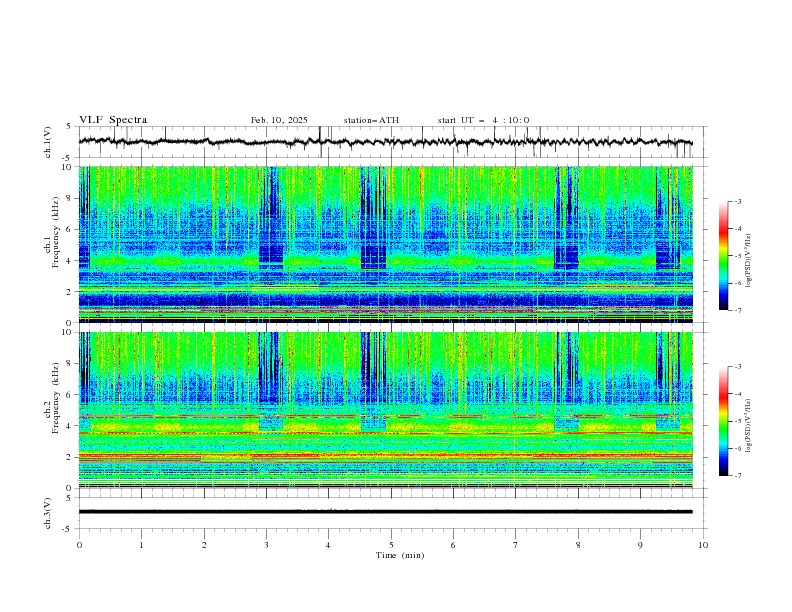792x612 pixels.
Task: Click the time axis tick label '3'
Action: point(266,545)
